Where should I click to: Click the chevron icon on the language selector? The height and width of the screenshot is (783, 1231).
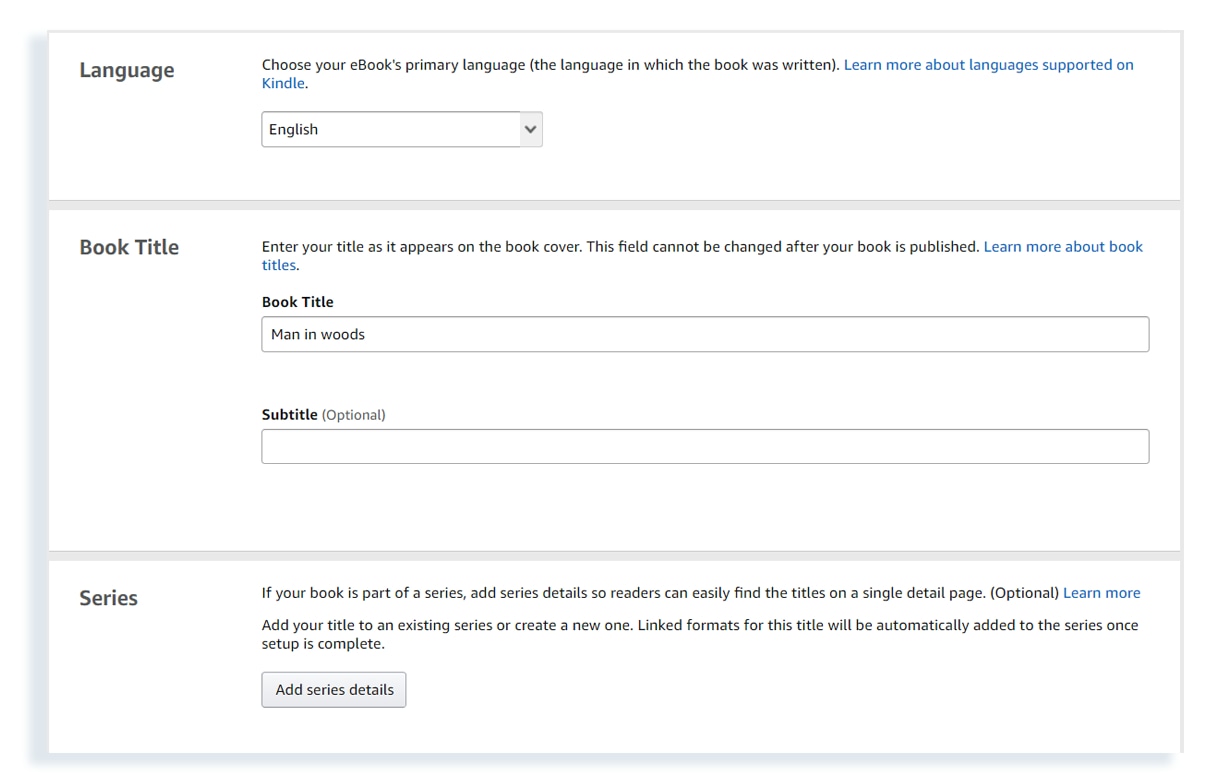coord(530,129)
